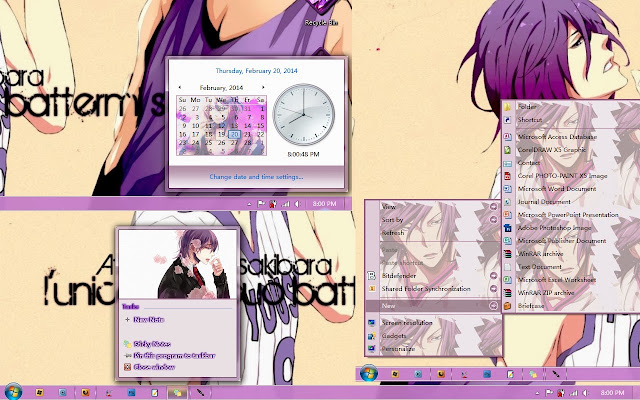
Task: Create a CorelDRAW X5 Graphic
Action: 571,150
